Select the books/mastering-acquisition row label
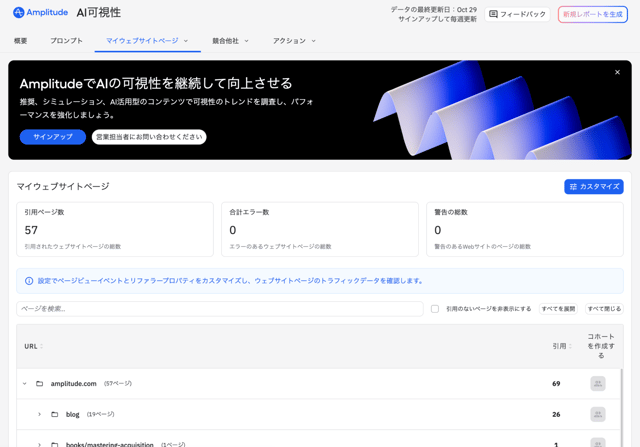The width and height of the screenshot is (640, 447). click(109, 444)
